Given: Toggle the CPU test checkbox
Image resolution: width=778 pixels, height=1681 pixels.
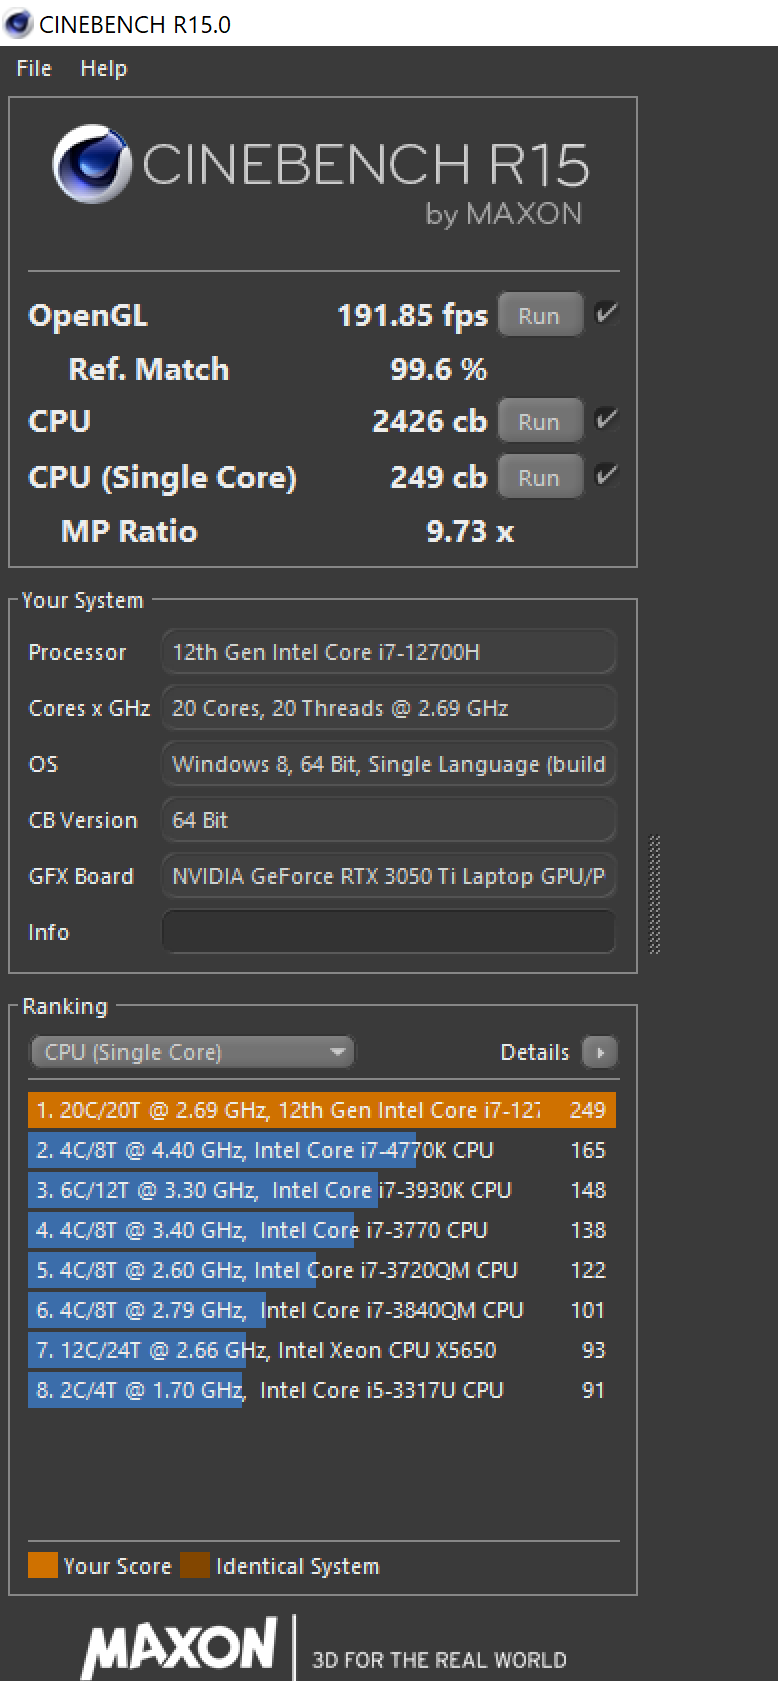Looking at the screenshot, I should click(605, 419).
